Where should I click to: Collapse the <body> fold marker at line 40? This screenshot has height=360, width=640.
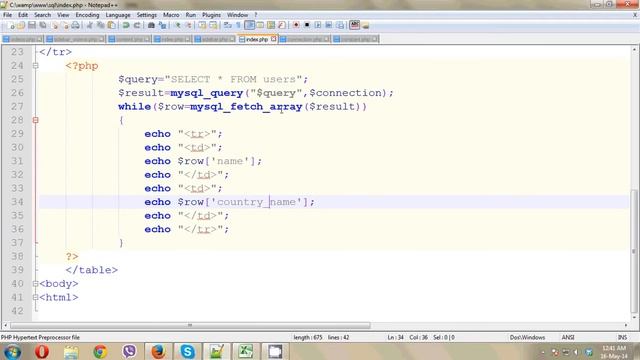(x=36, y=284)
